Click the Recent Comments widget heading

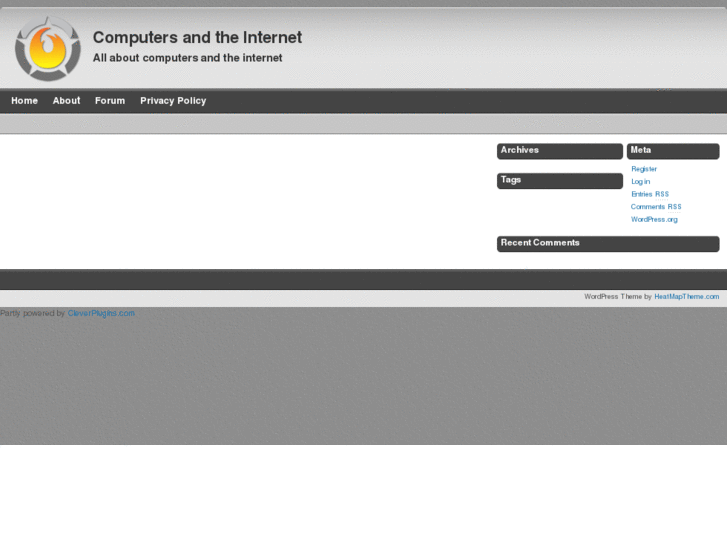(608, 244)
